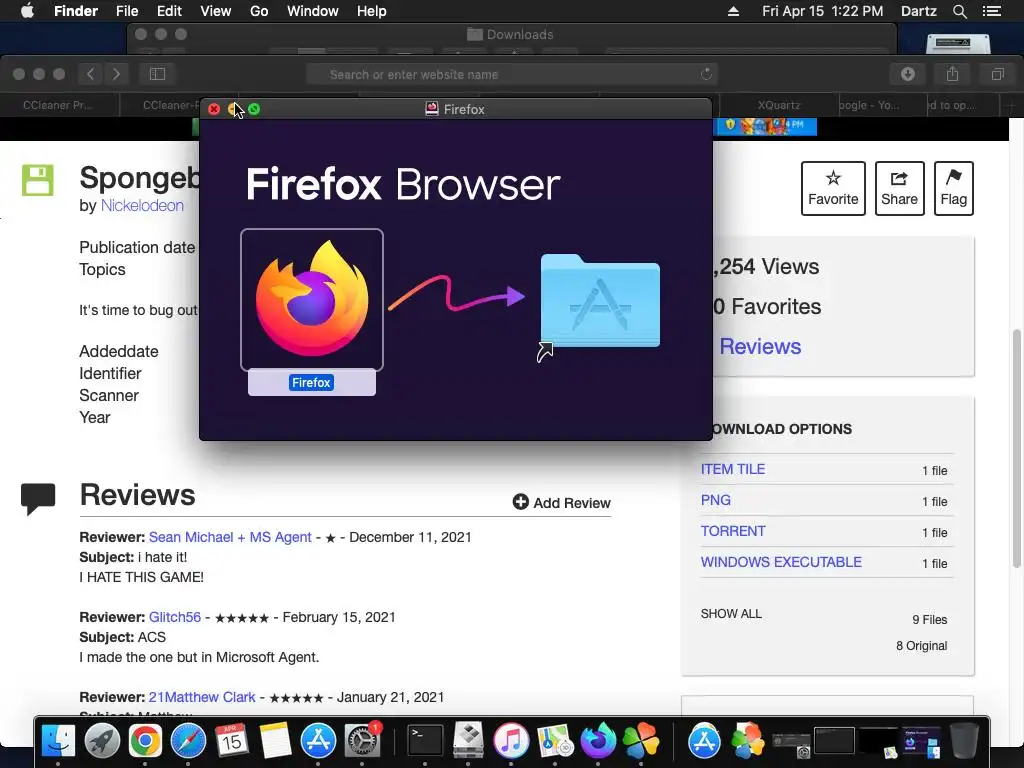1024x768 pixels.
Task: Open reviewer Glitch56 profile
Action: tap(175, 617)
